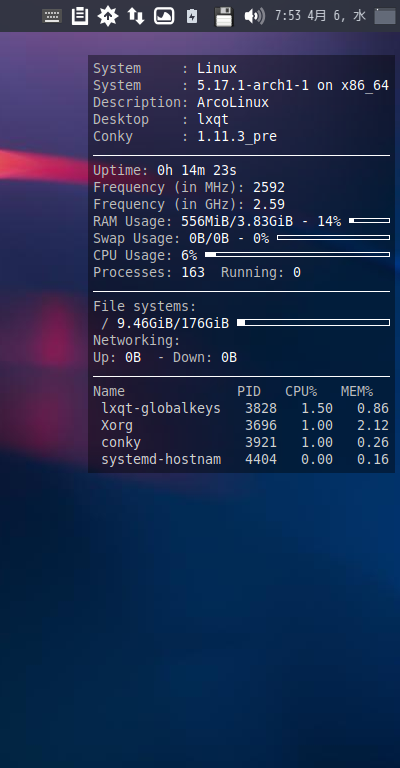
Task: Select the 556MiB/3.83GiB RAM value
Action: tap(237, 221)
